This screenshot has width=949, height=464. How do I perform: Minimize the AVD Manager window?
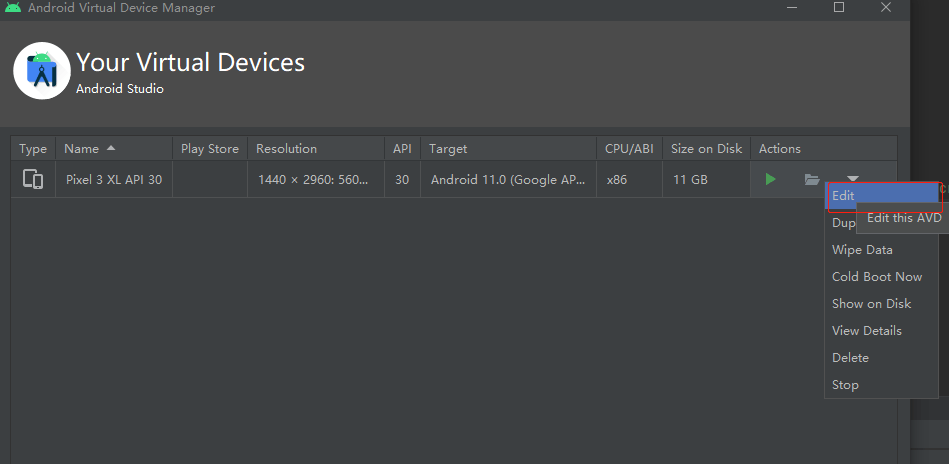[792, 7]
